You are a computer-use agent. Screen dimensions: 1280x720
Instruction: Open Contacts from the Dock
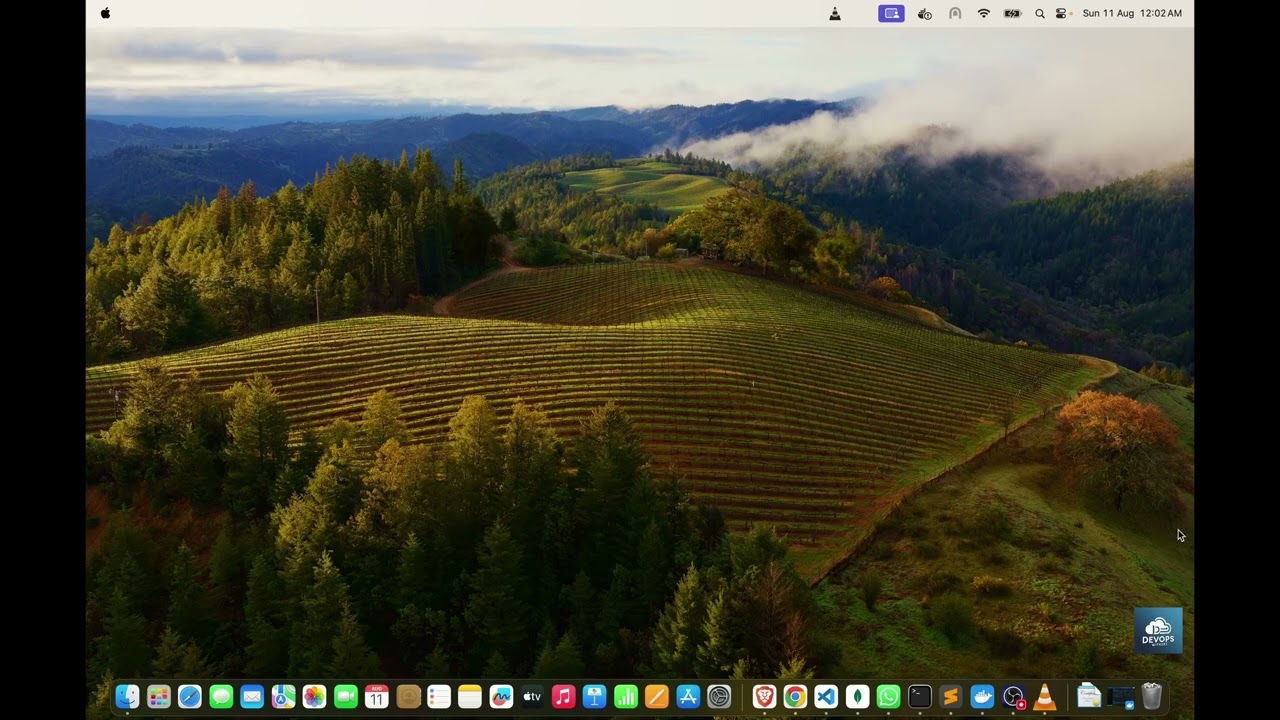[408, 697]
